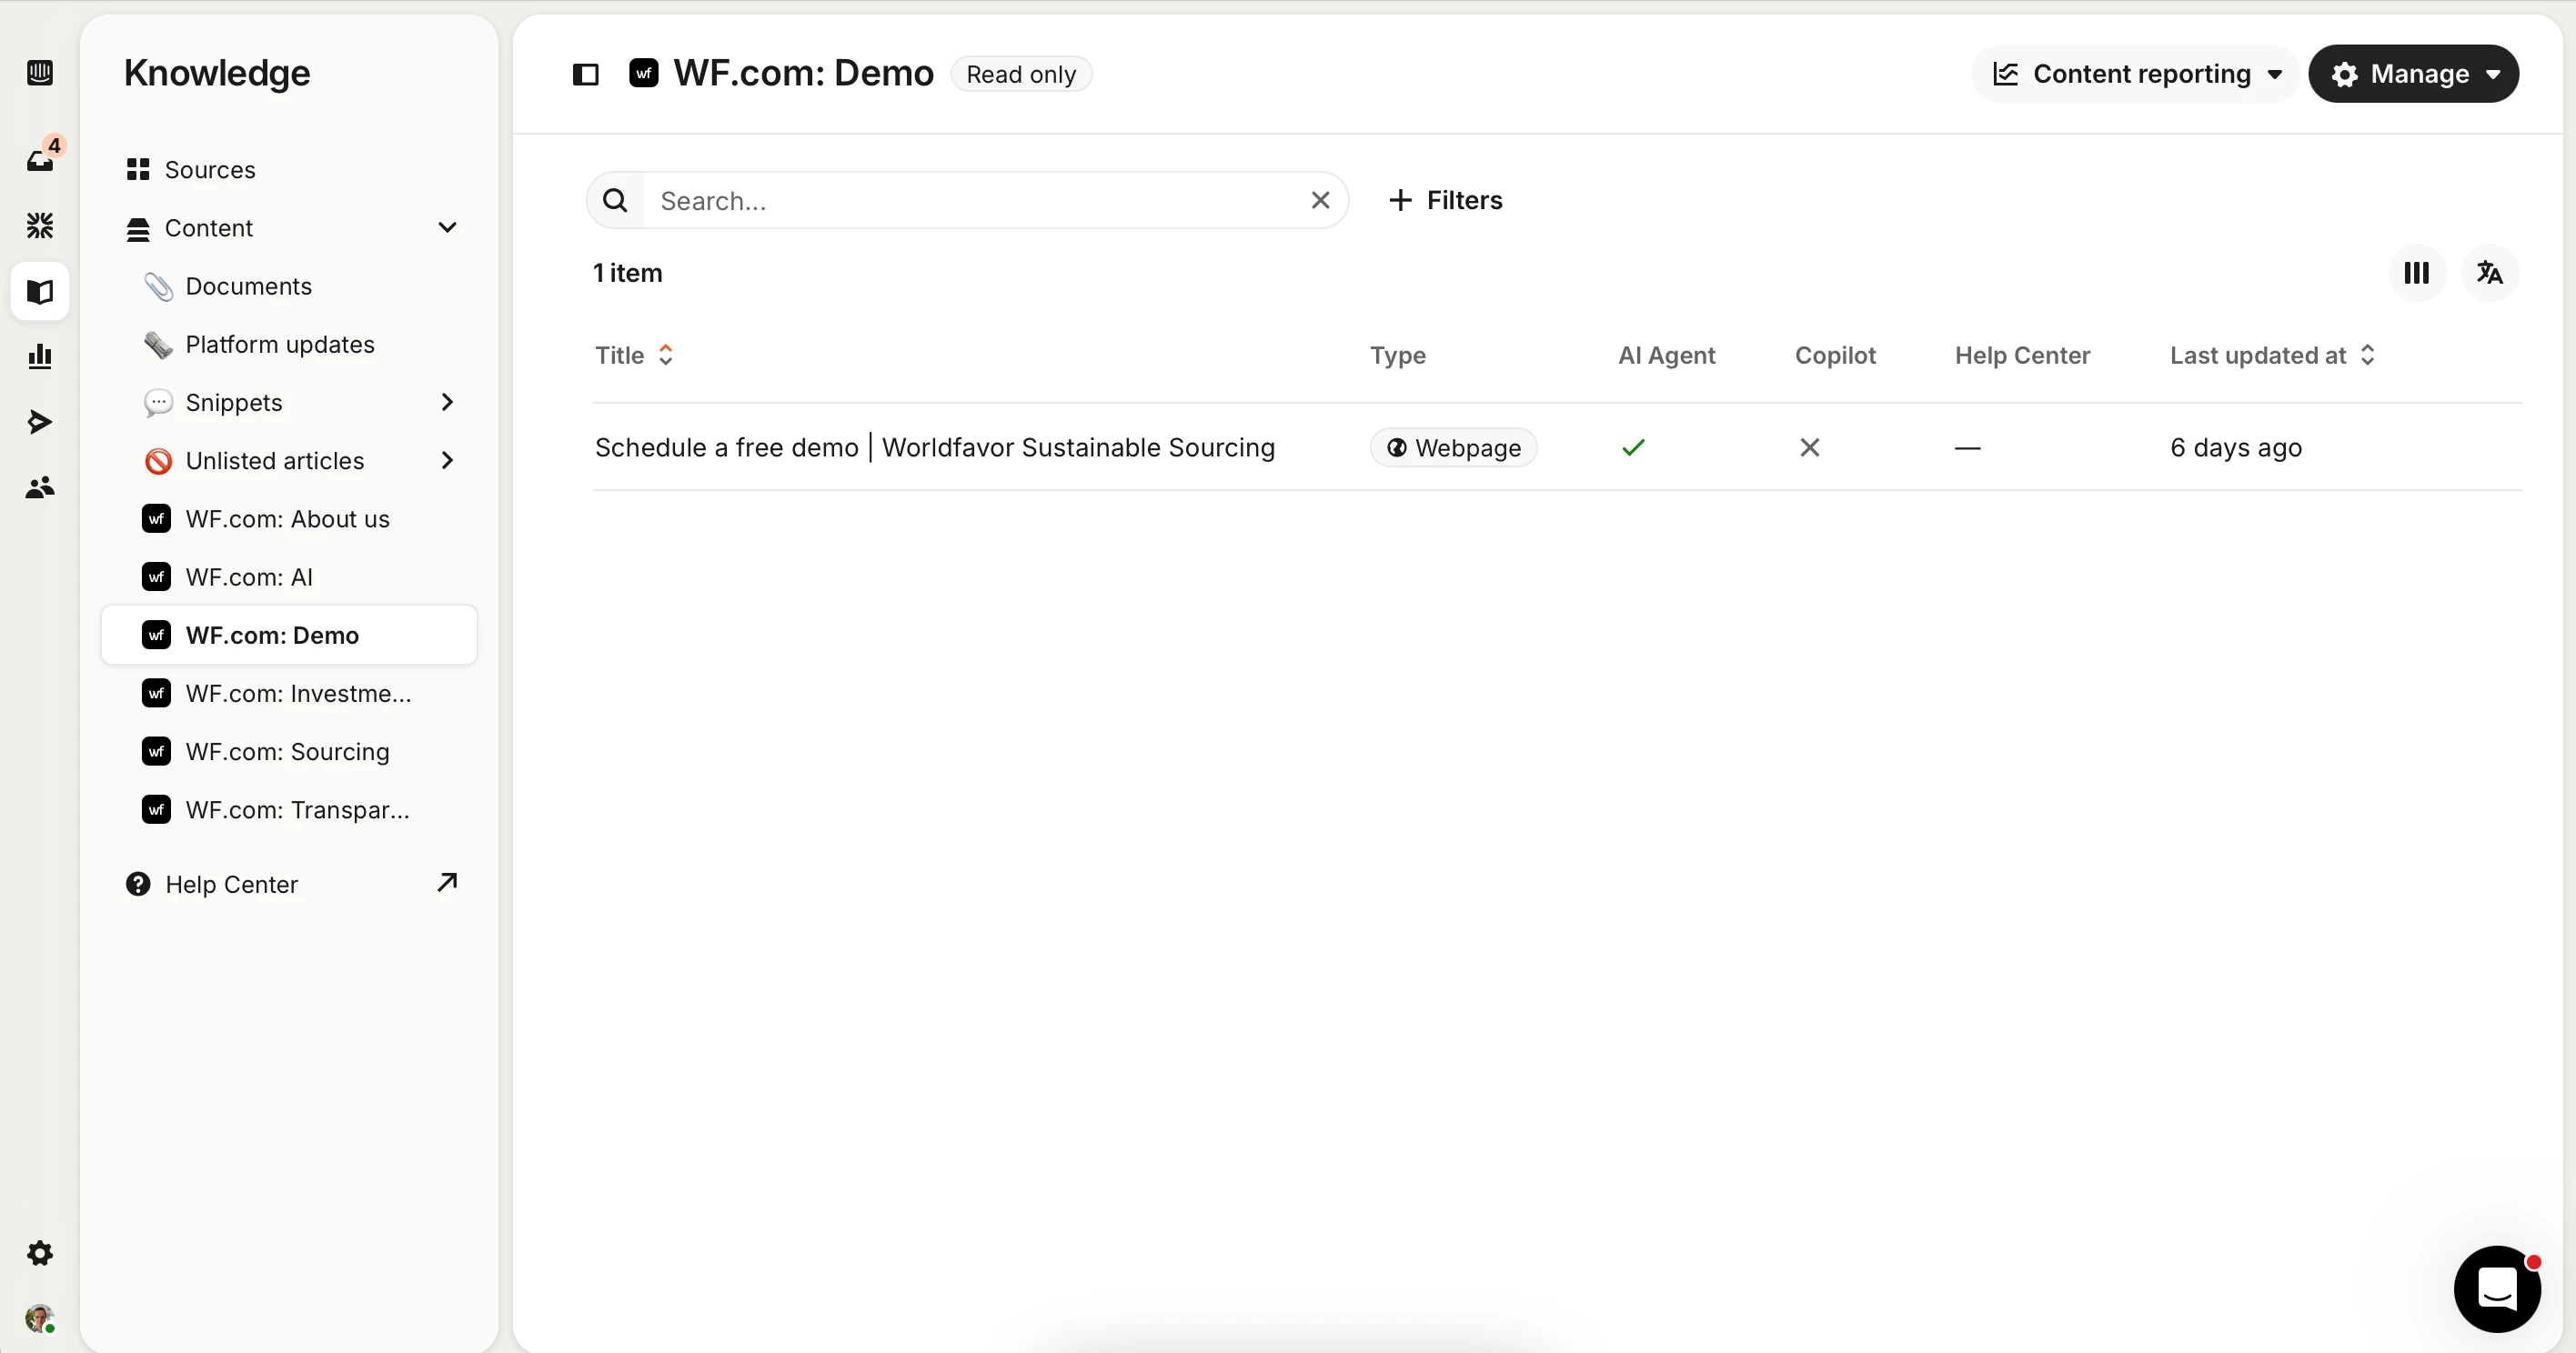Screen dimensions: 2576x1353
Task: Click the wf logo next to the WF.com: Demo heading
Action: (644, 73)
